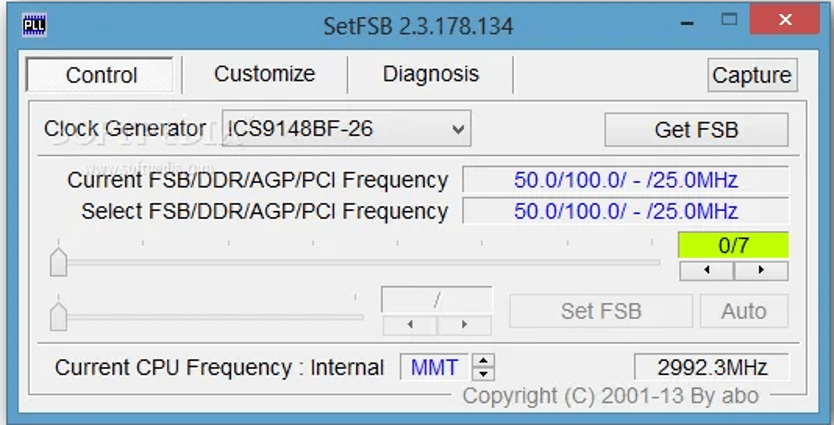The width and height of the screenshot is (834, 425).
Task: Click right arrow under the slash field
Action: (465, 325)
